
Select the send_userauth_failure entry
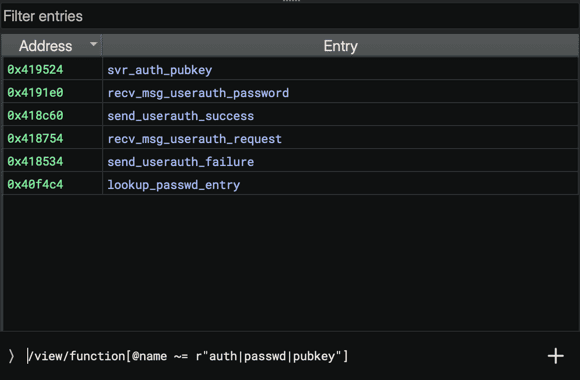[x=181, y=162]
